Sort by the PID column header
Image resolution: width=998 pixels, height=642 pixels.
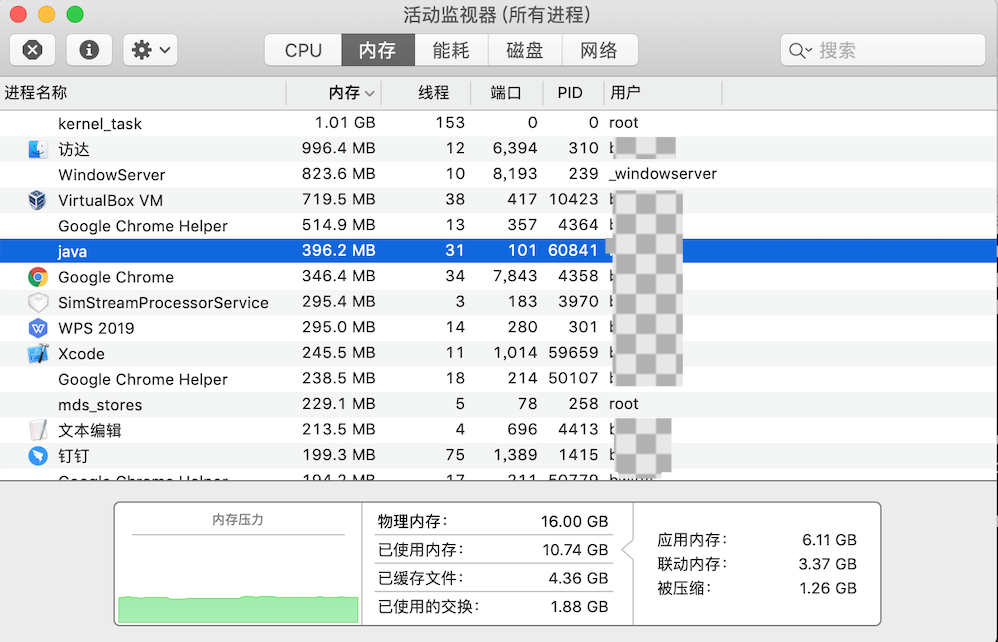[x=573, y=93]
